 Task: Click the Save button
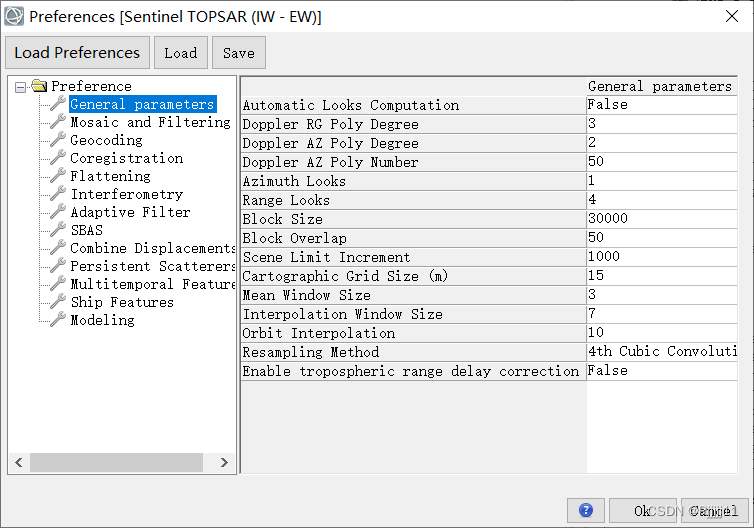pyautogui.click(x=239, y=52)
